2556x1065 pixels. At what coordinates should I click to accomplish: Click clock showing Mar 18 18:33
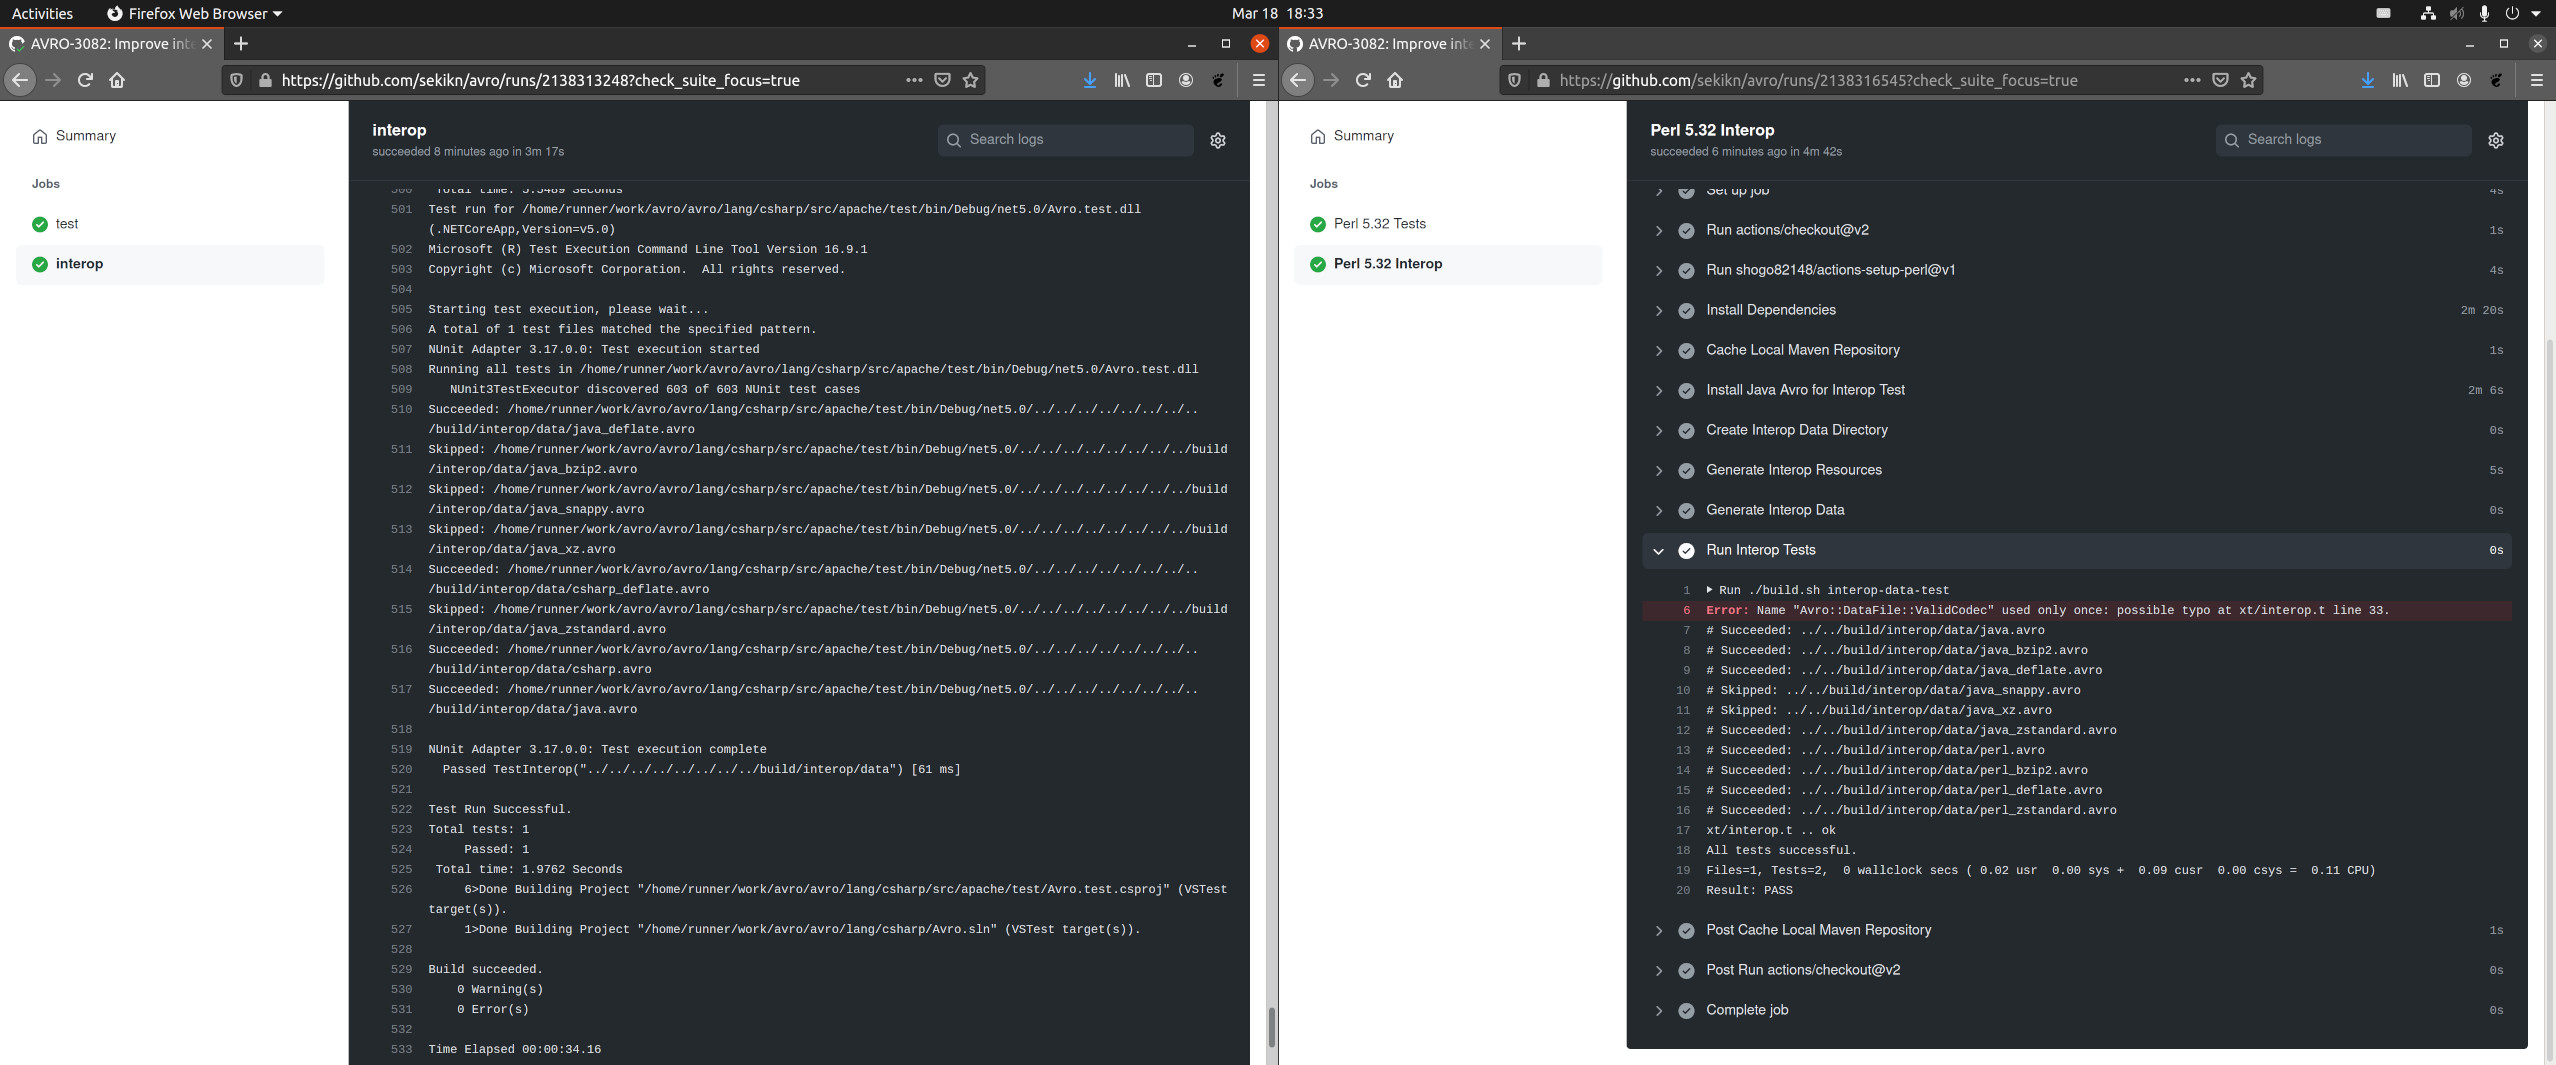point(1277,13)
